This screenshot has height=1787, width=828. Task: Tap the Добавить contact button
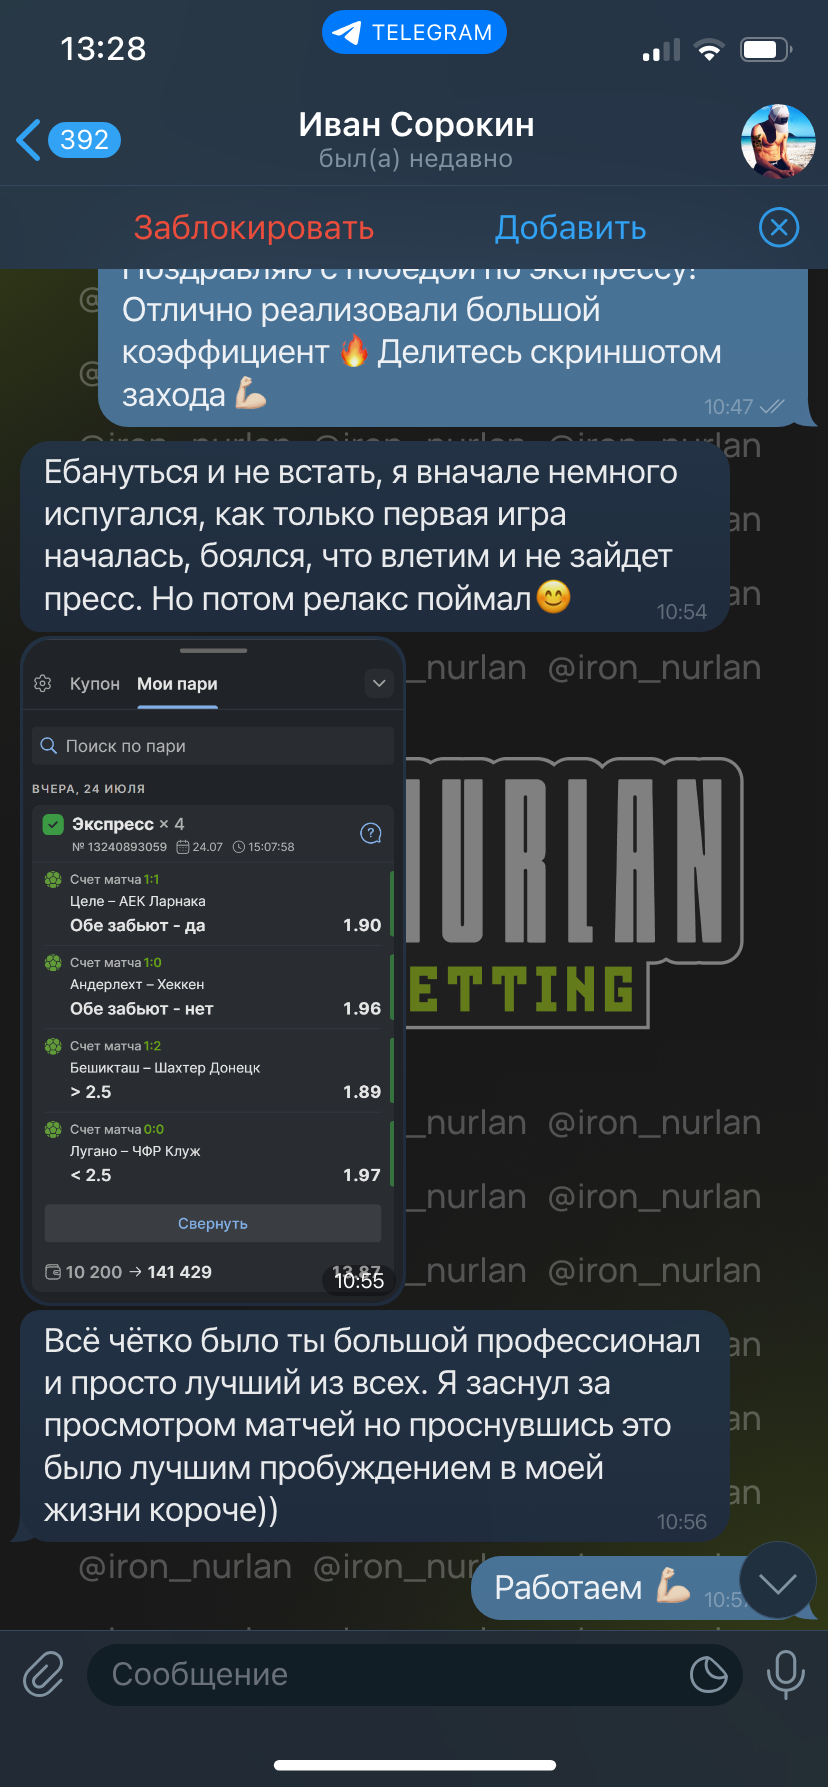[x=570, y=228]
